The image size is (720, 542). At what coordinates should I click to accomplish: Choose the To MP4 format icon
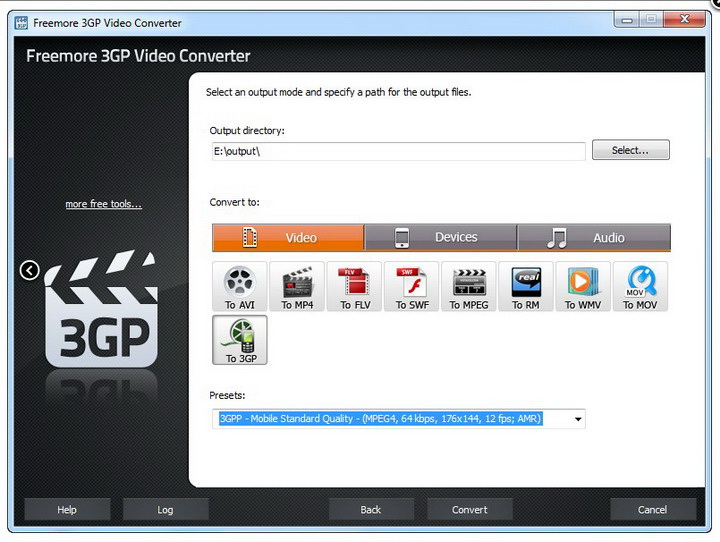pos(297,287)
